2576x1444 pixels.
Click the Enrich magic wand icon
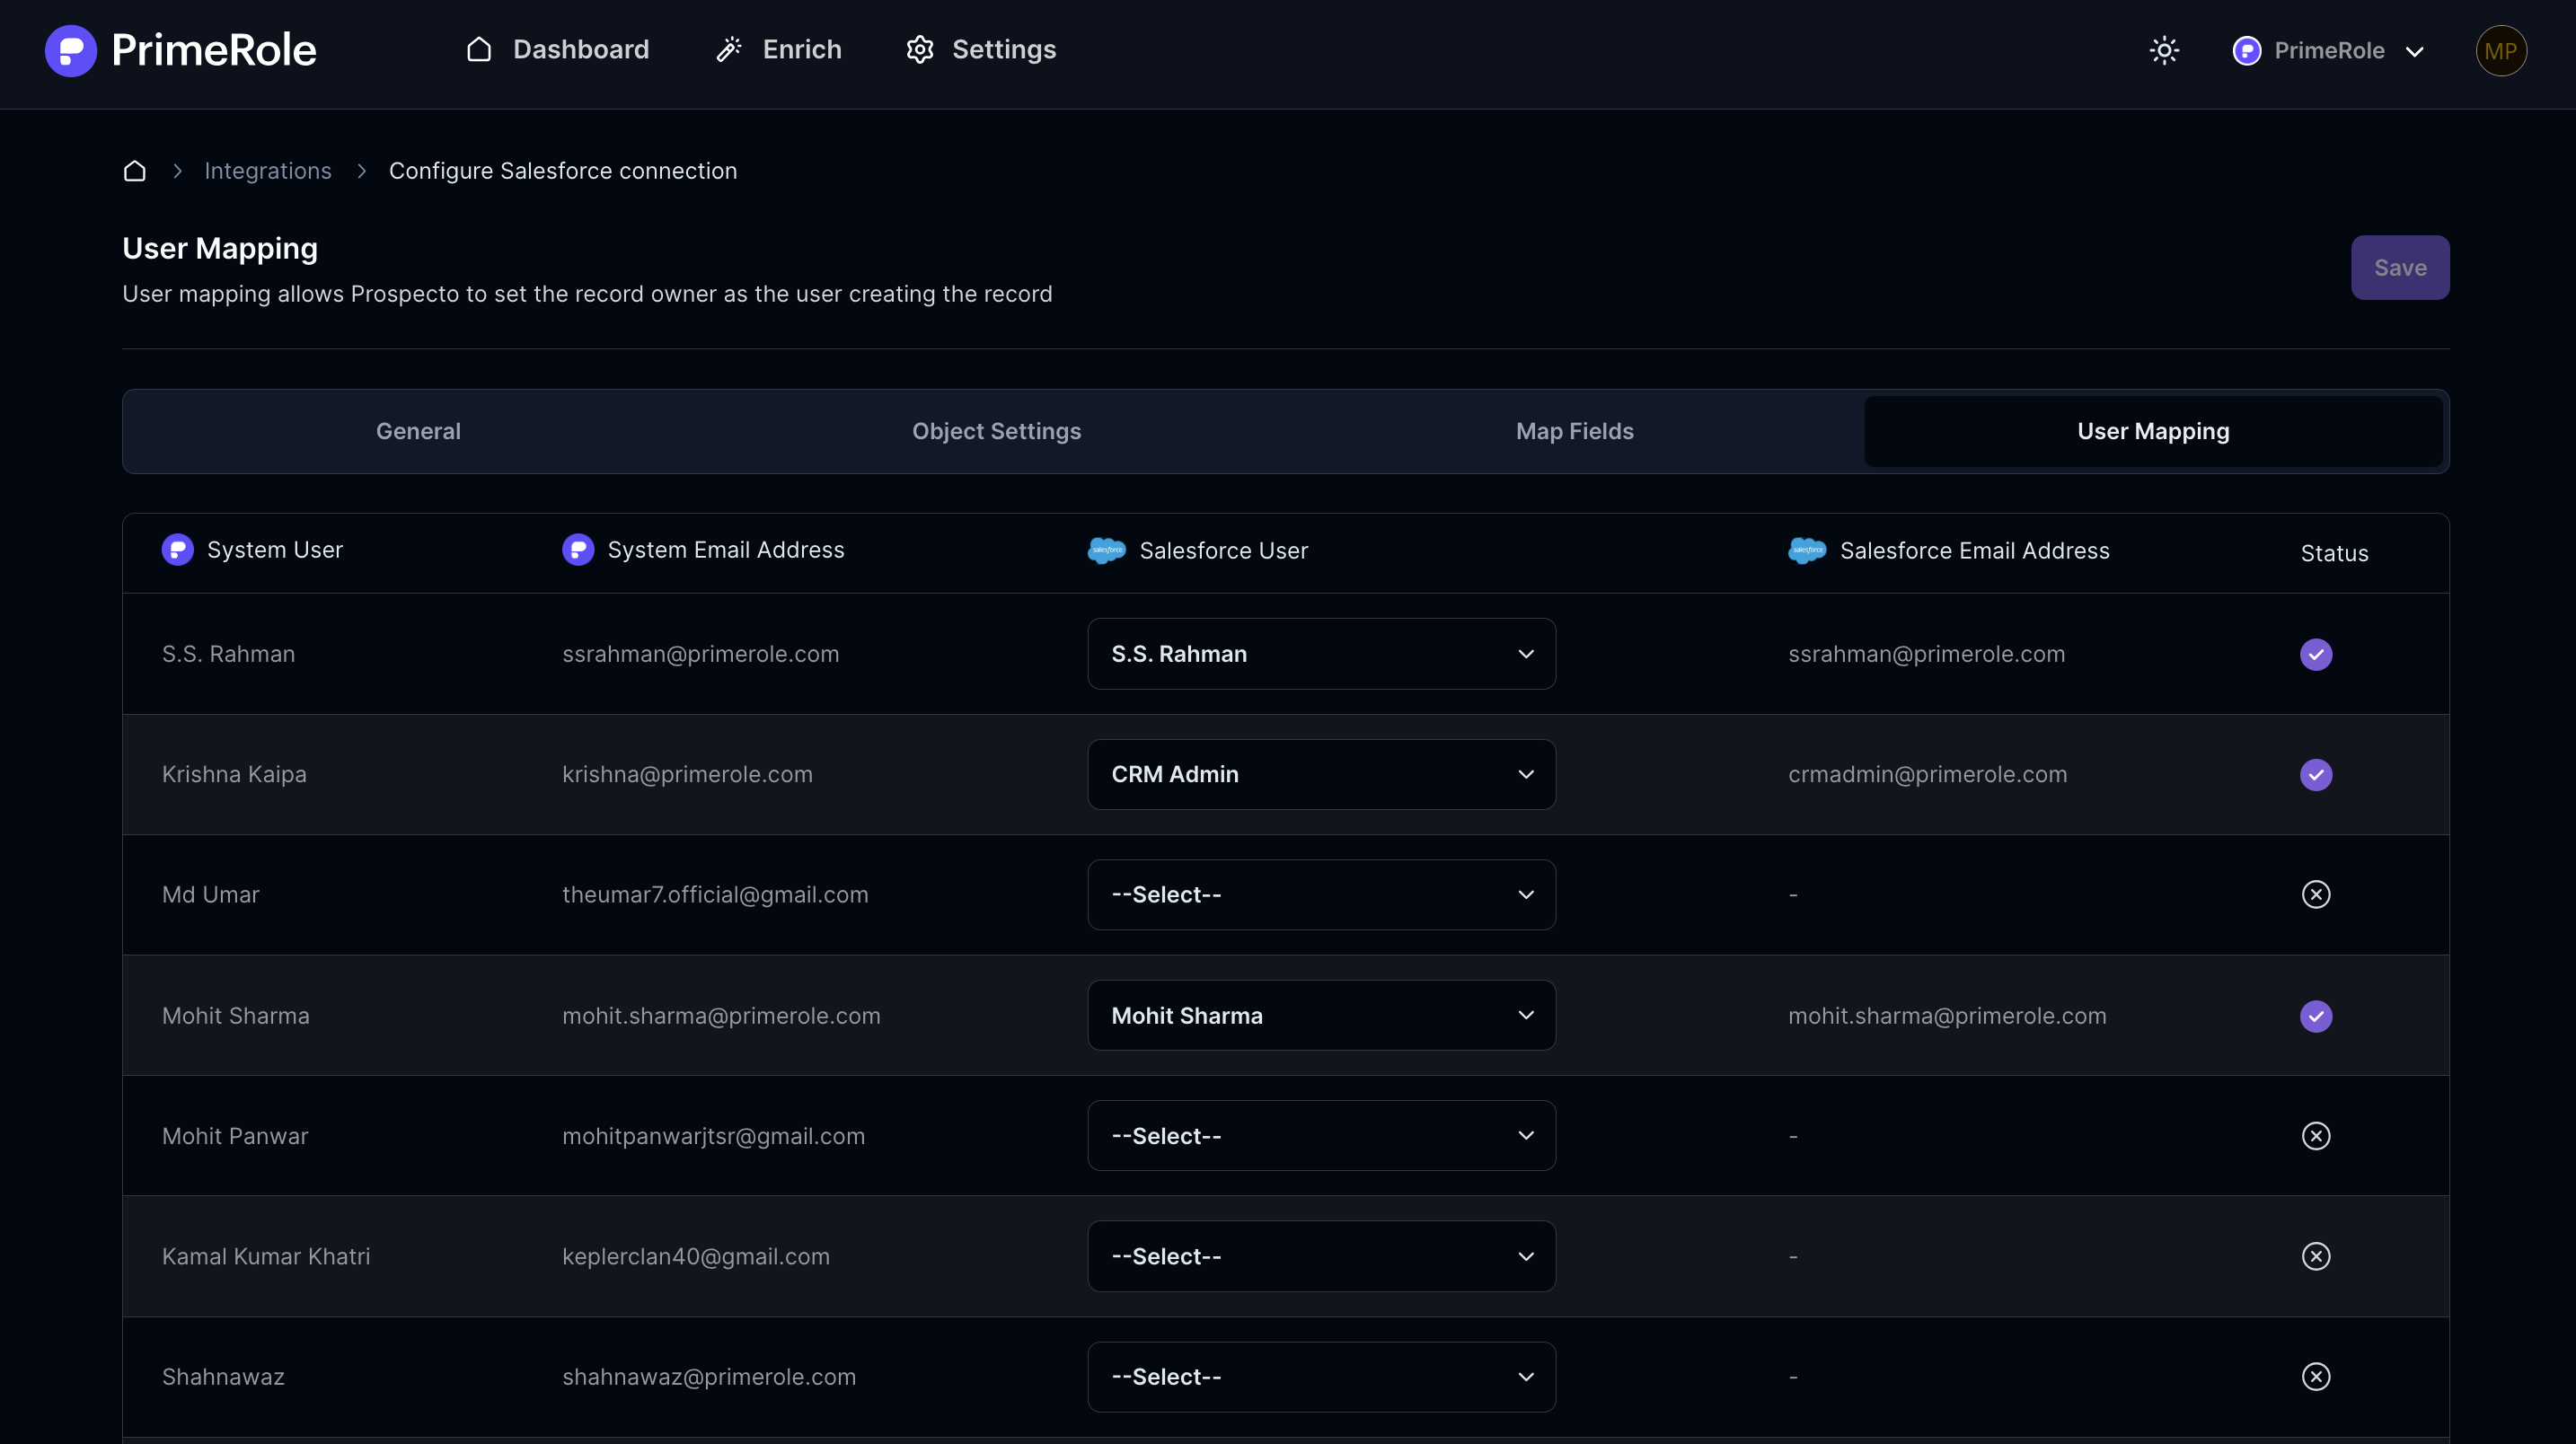point(729,50)
